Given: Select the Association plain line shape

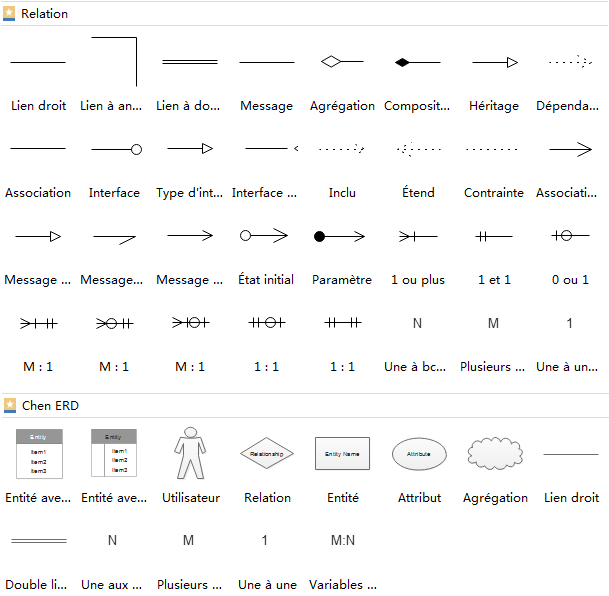Looking at the screenshot, I should pyautogui.click(x=38, y=148).
